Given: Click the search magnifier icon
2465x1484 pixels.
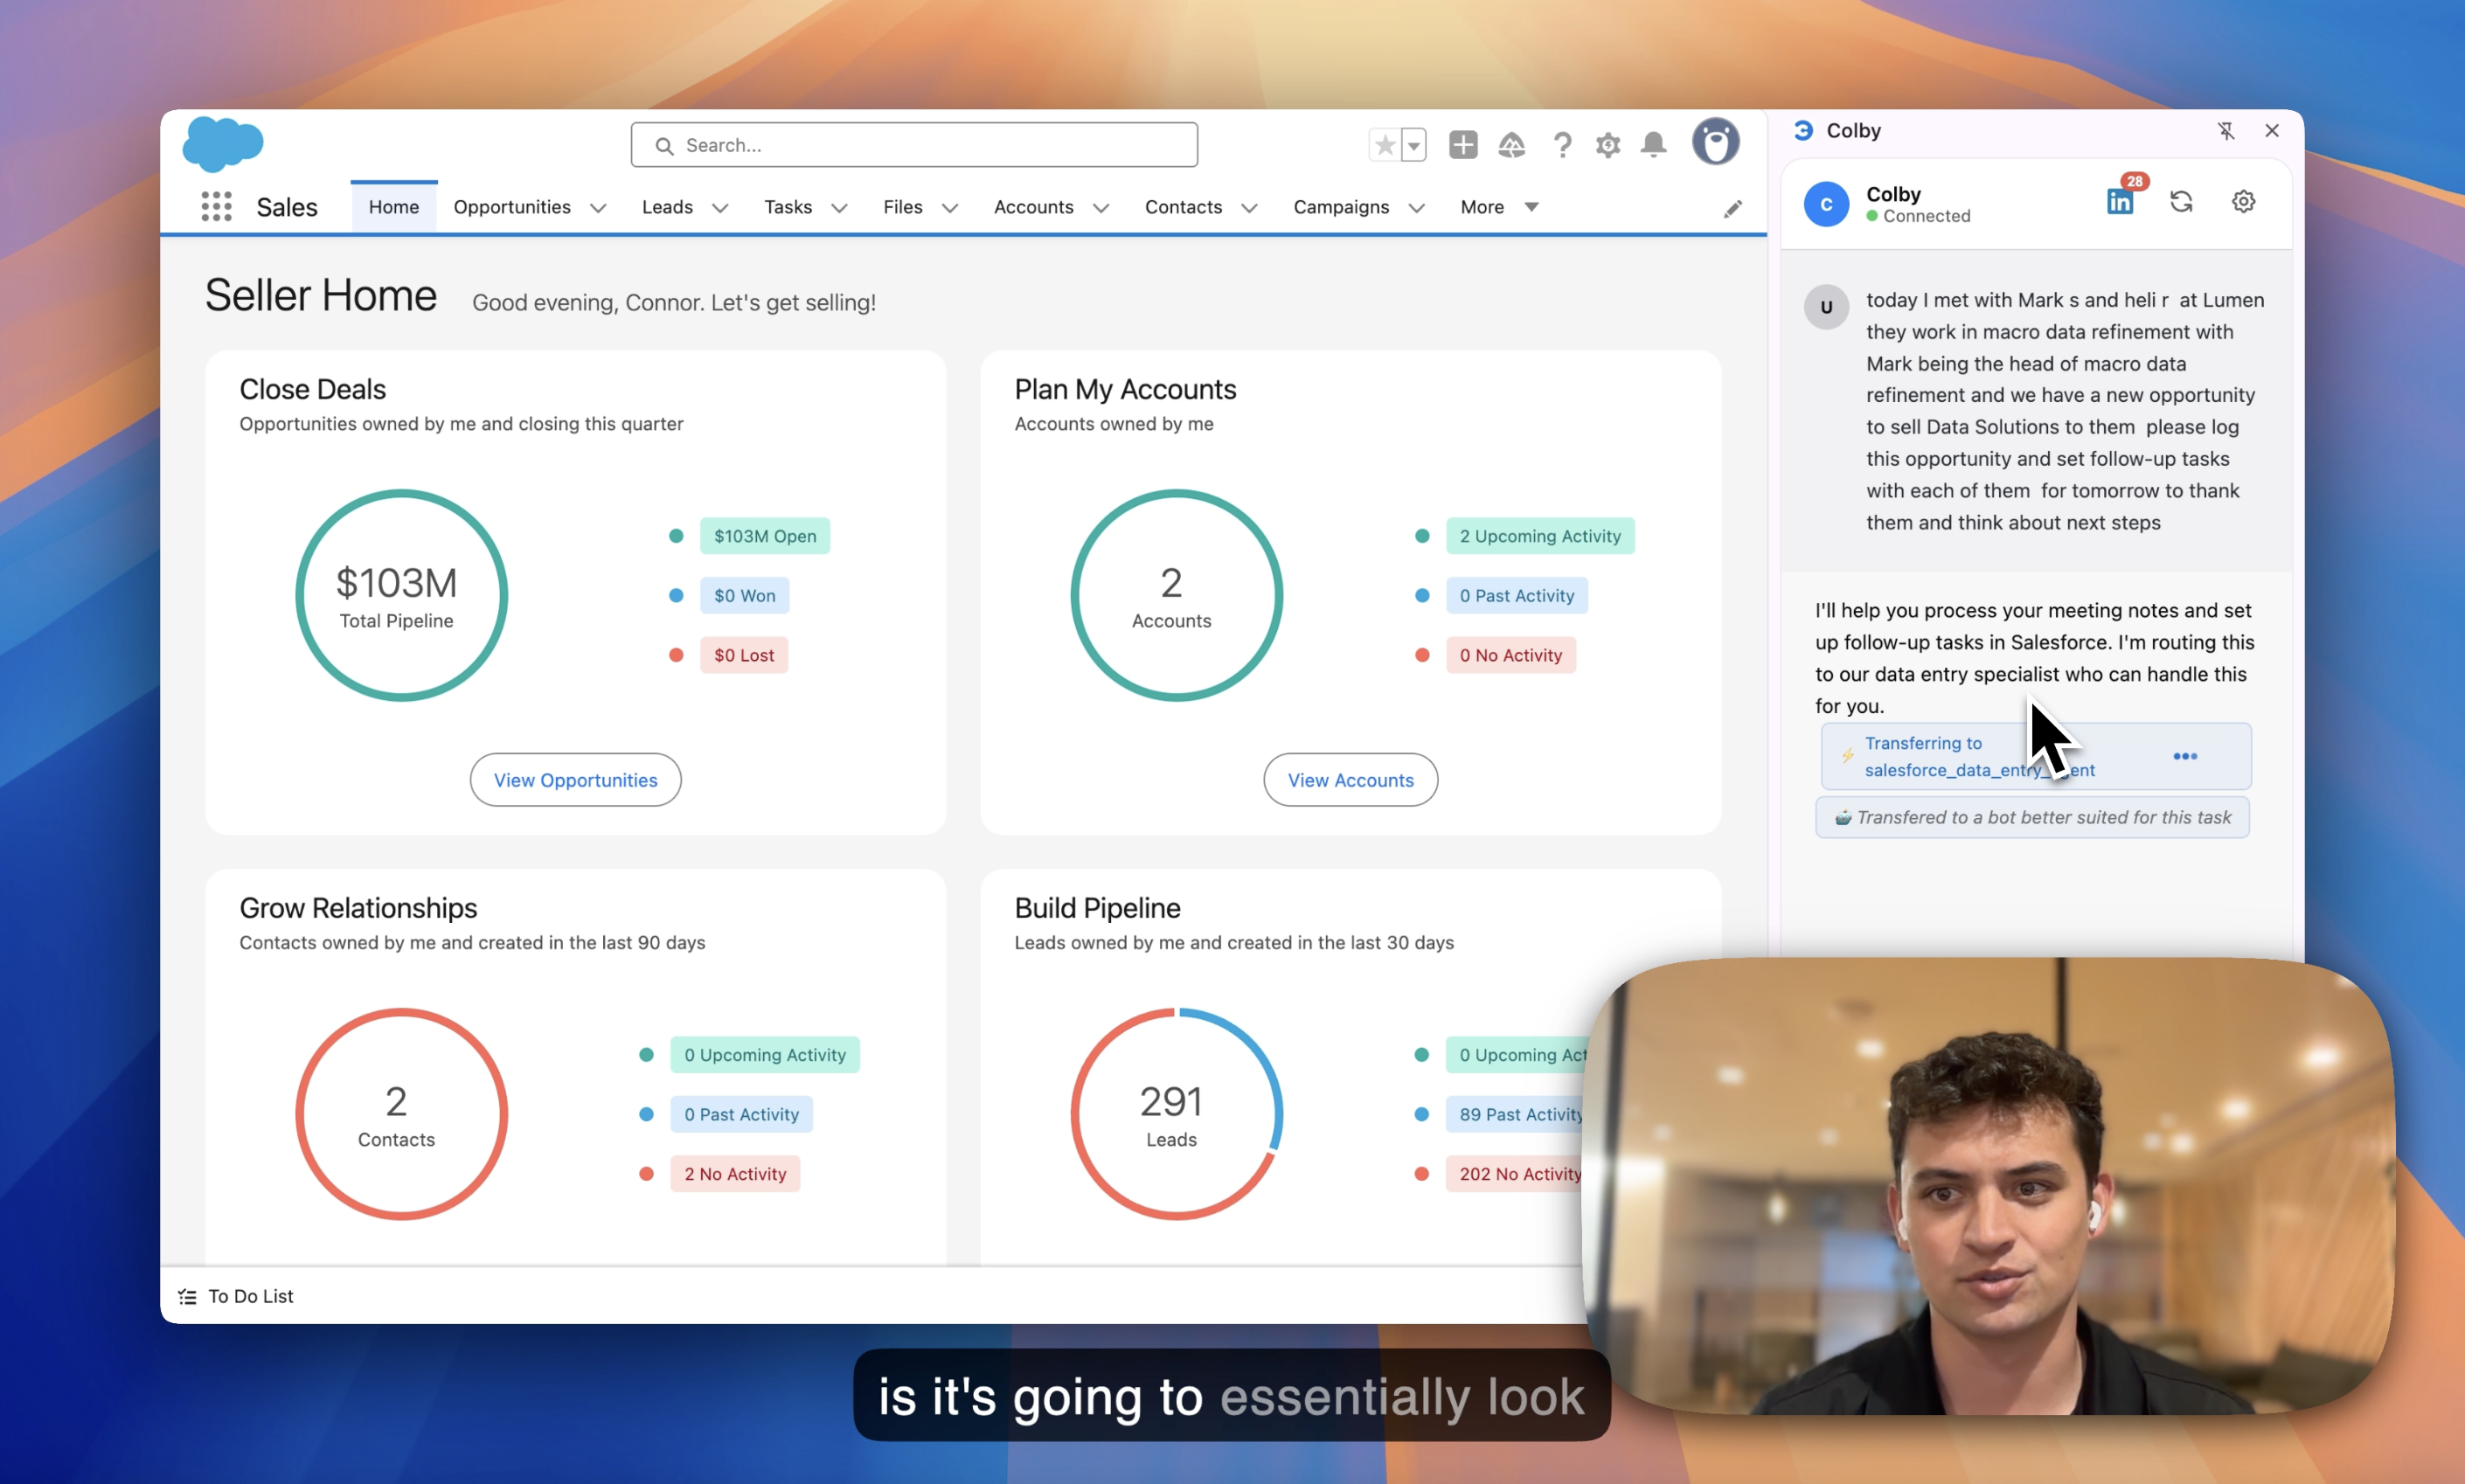Looking at the screenshot, I should click(664, 146).
